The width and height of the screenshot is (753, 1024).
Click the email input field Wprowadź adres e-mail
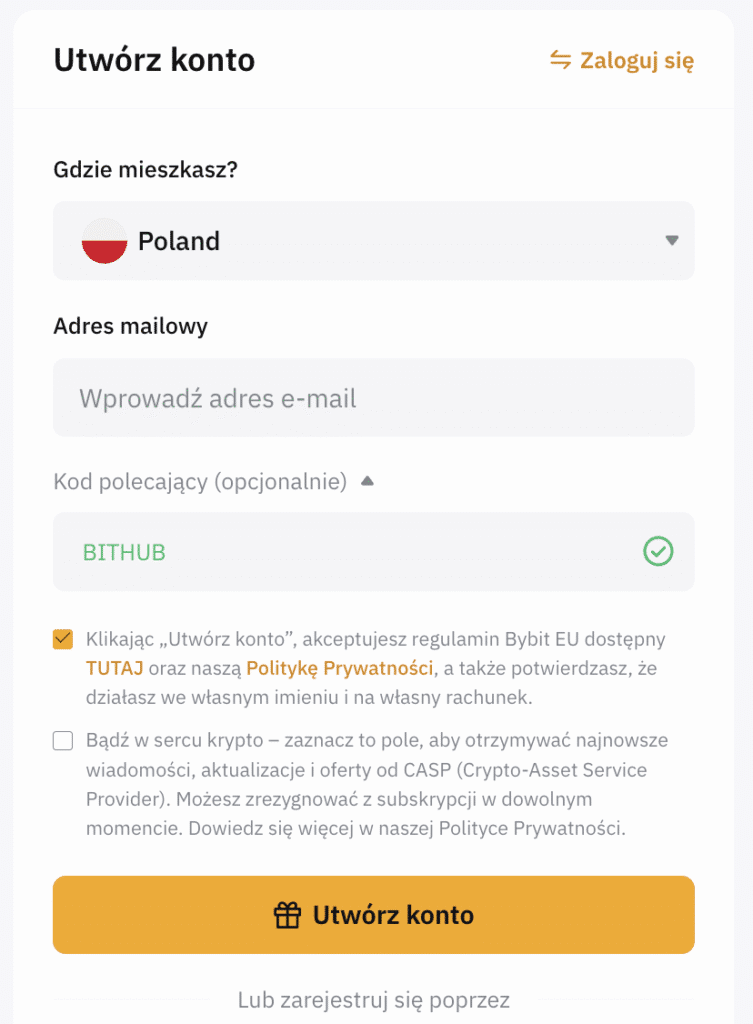(x=373, y=397)
